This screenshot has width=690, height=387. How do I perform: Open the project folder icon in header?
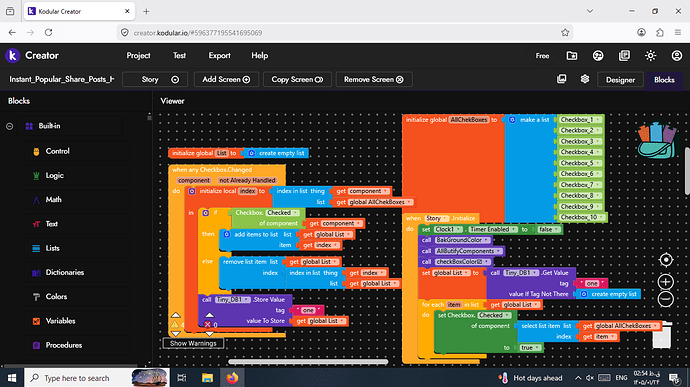pos(572,55)
